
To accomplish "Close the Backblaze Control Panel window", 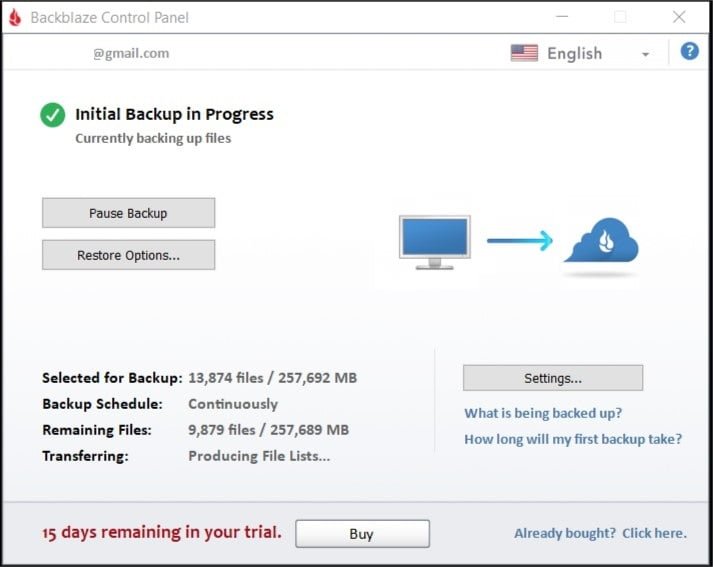I will (679, 17).
